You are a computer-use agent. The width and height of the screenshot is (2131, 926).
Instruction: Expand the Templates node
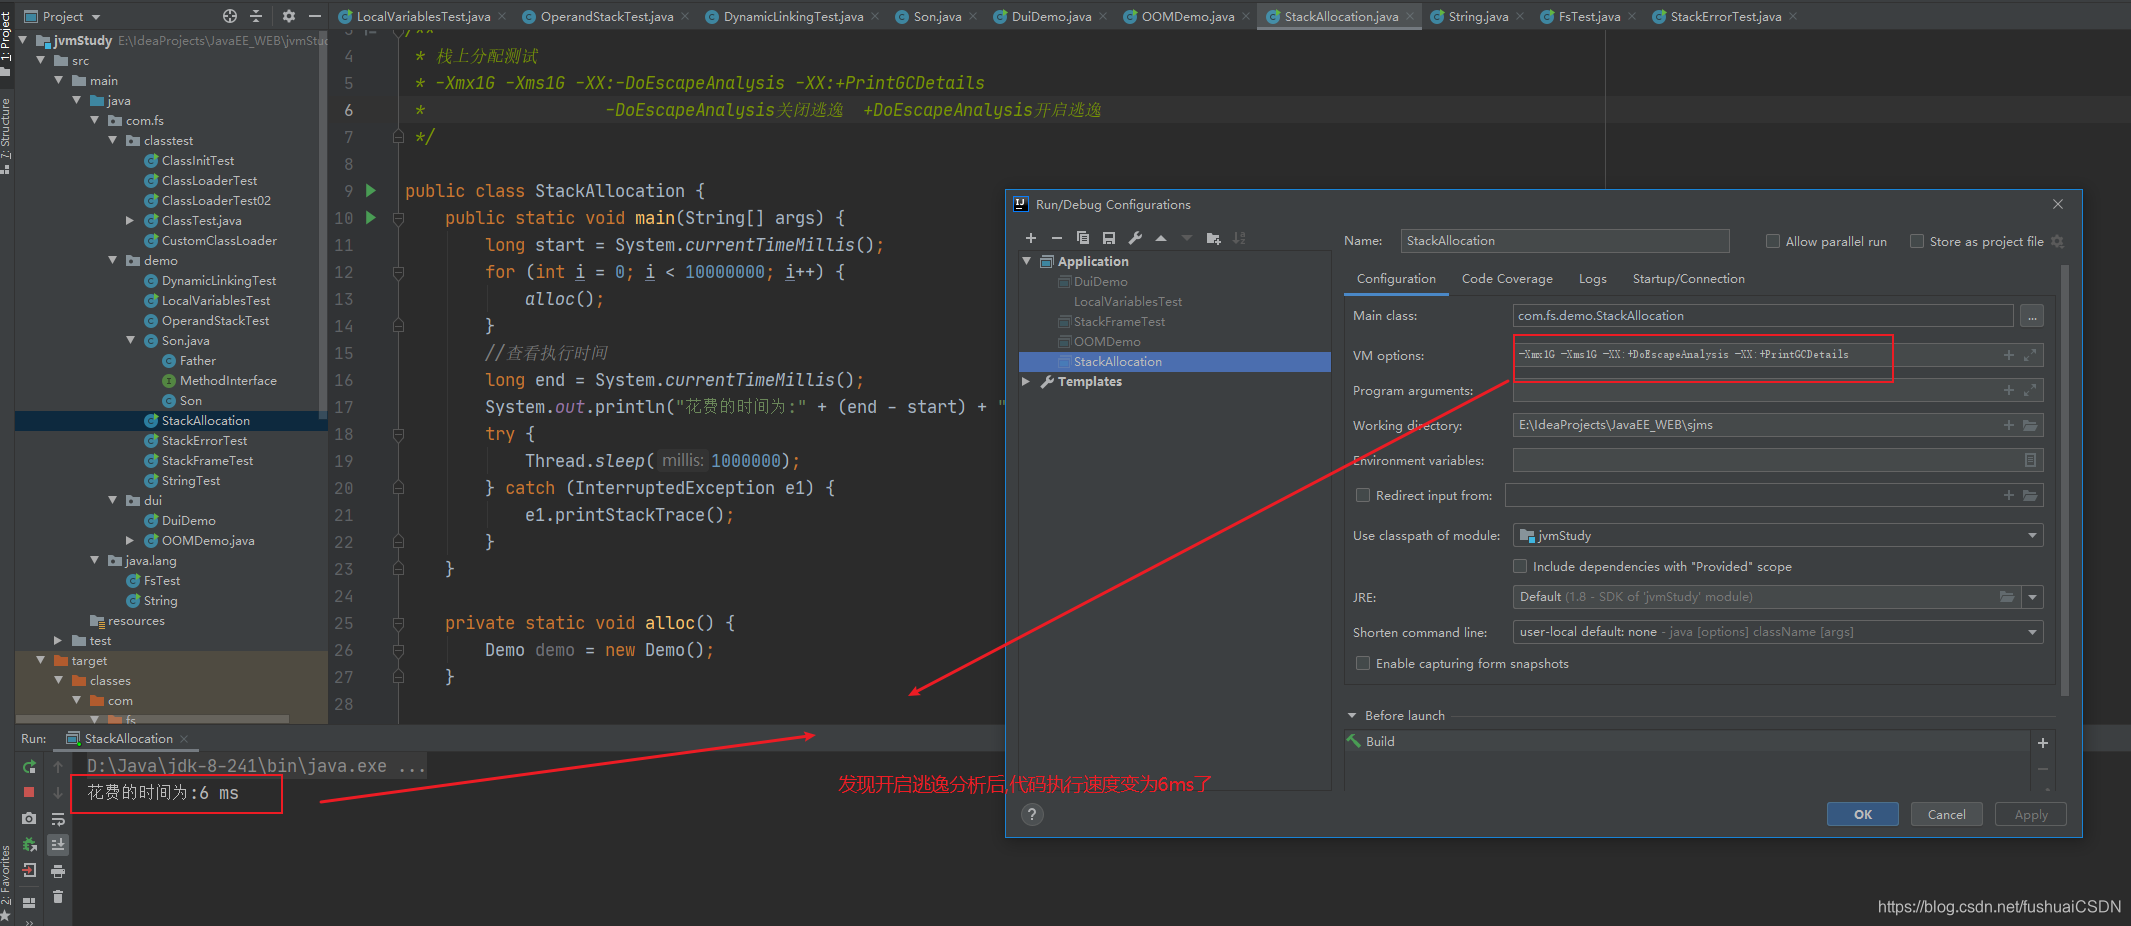click(1027, 381)
